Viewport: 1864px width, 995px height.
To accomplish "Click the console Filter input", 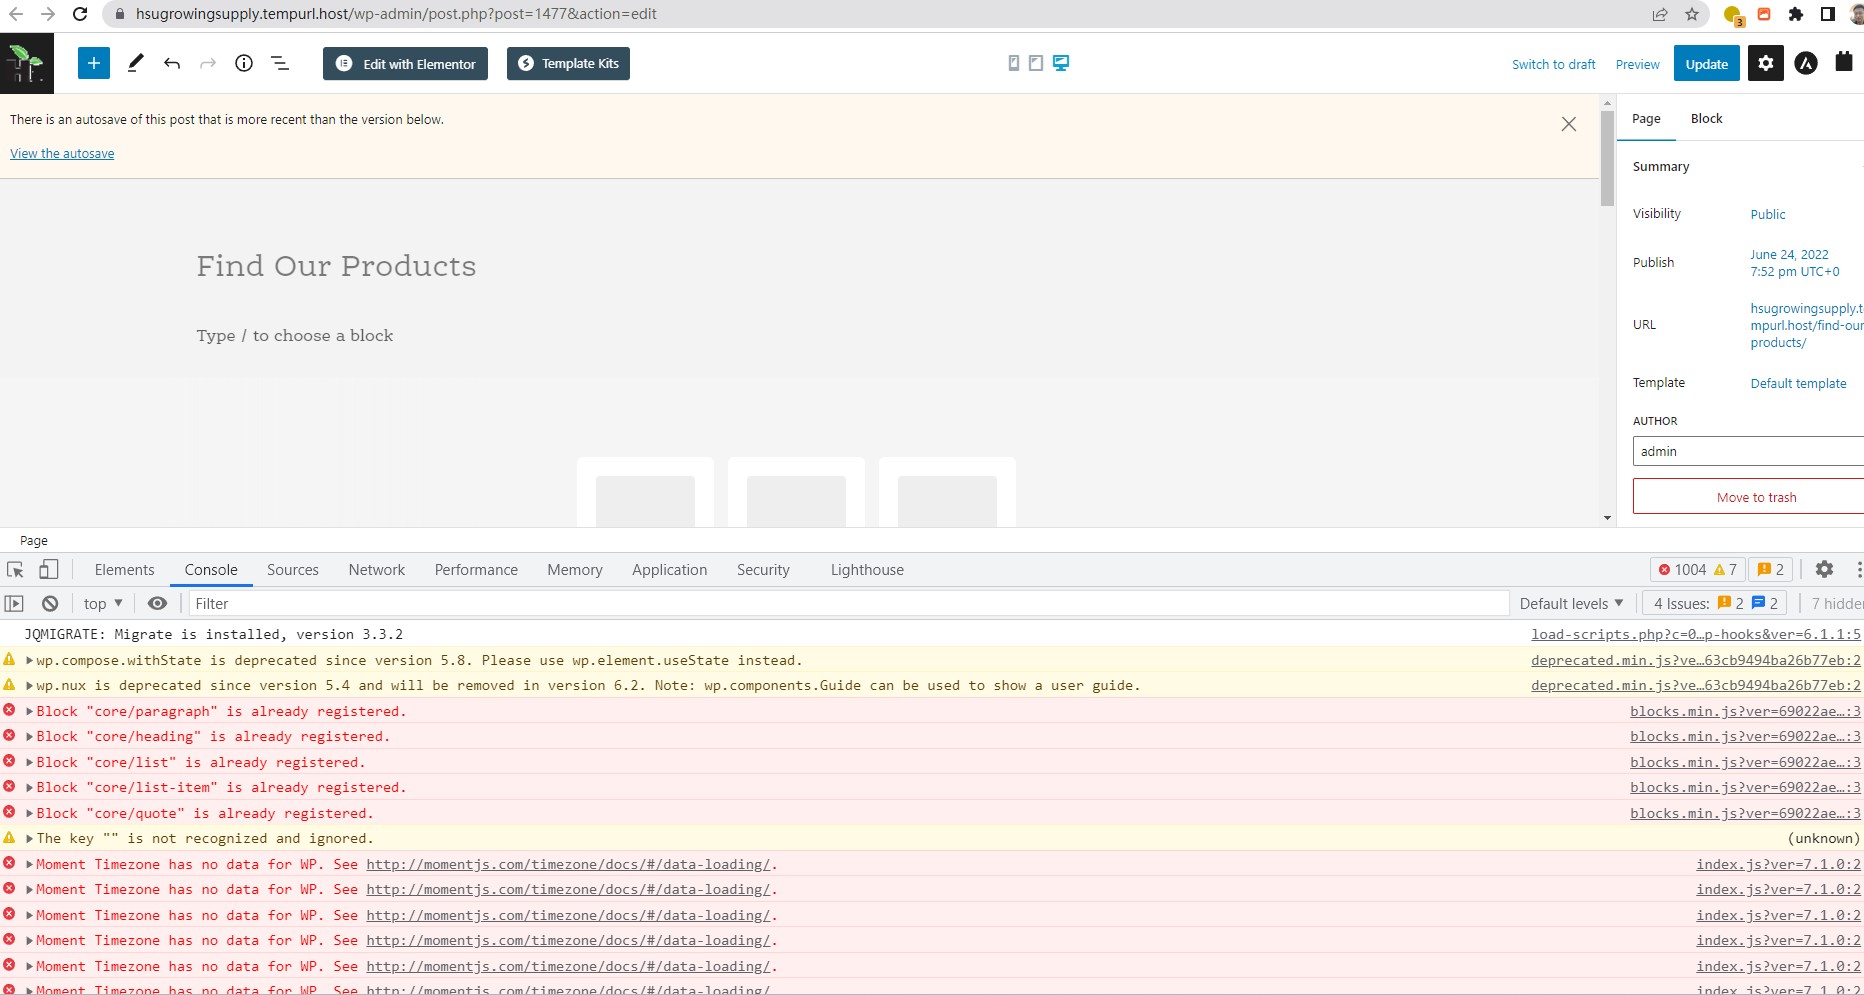I will click(x=848, y=603).
